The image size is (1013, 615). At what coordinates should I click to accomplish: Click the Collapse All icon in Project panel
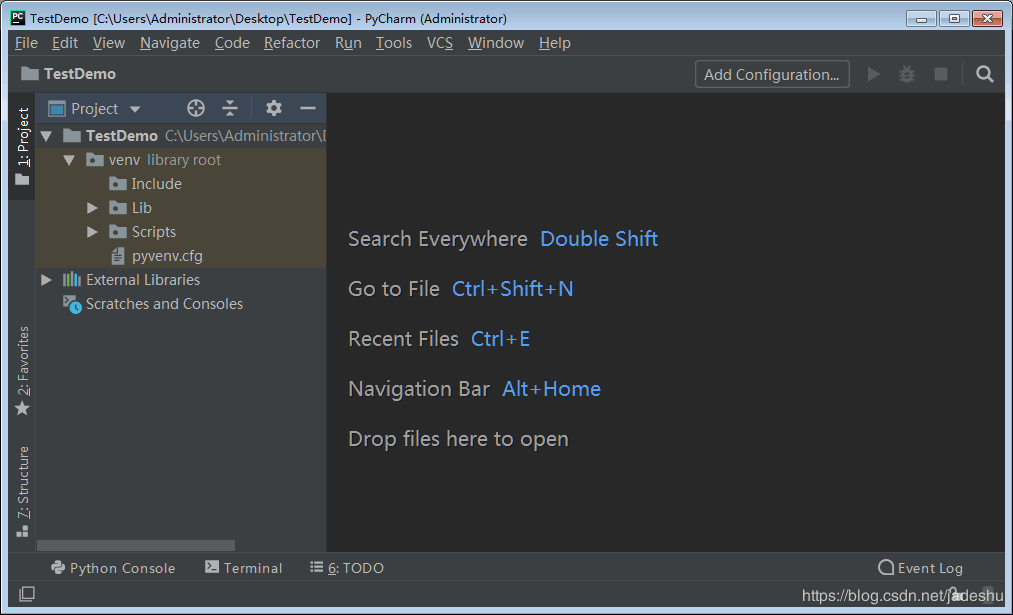click(230, 109)
